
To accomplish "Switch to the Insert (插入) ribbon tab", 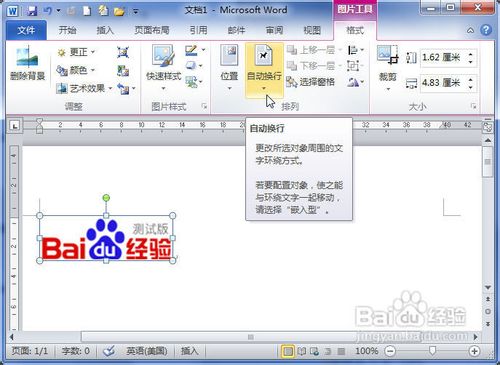I will click(105, 31).
